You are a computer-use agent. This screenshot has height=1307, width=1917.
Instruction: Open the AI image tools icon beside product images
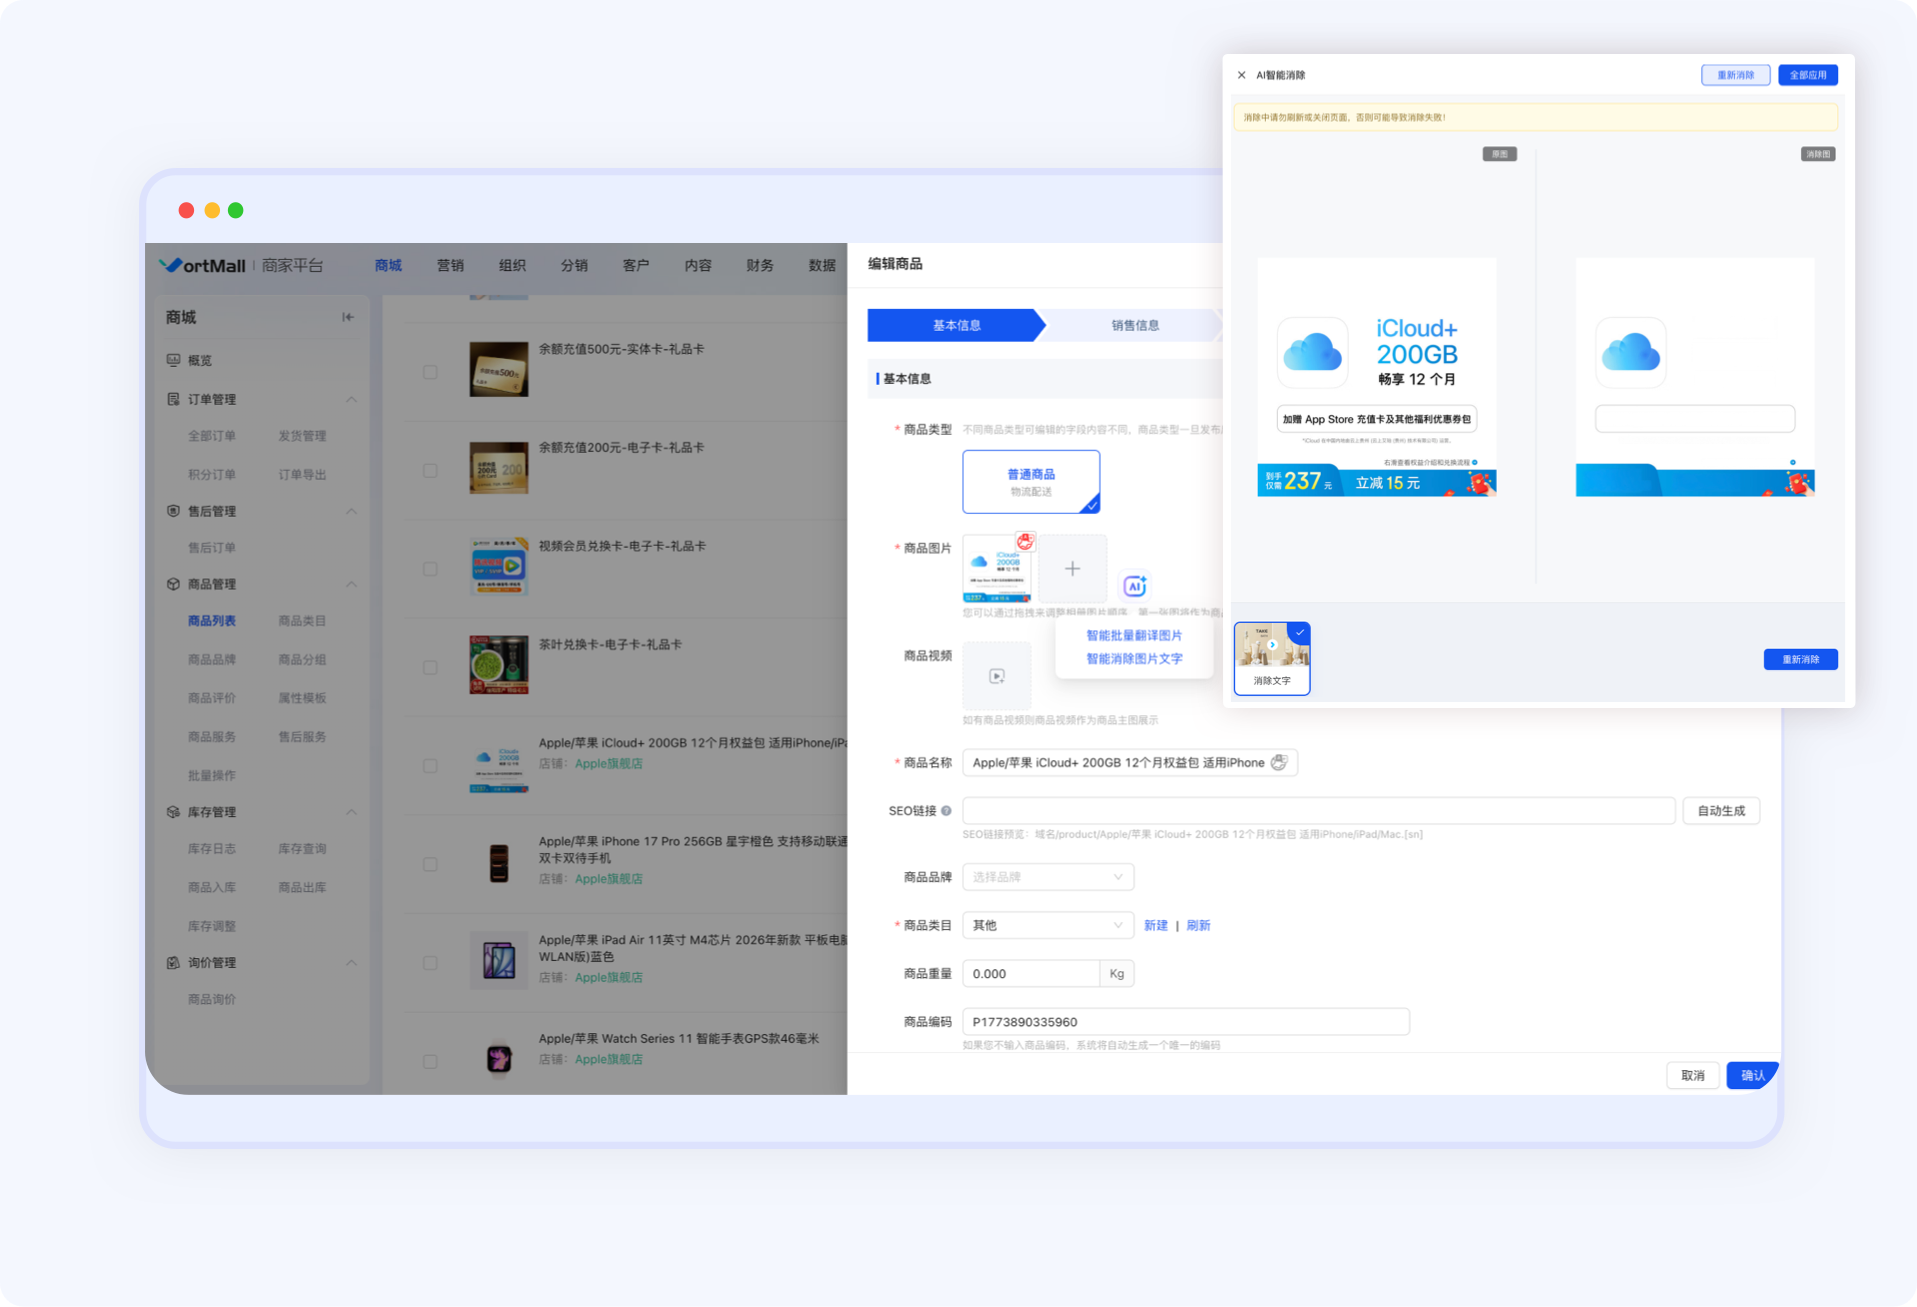(x=1134, y=586)
